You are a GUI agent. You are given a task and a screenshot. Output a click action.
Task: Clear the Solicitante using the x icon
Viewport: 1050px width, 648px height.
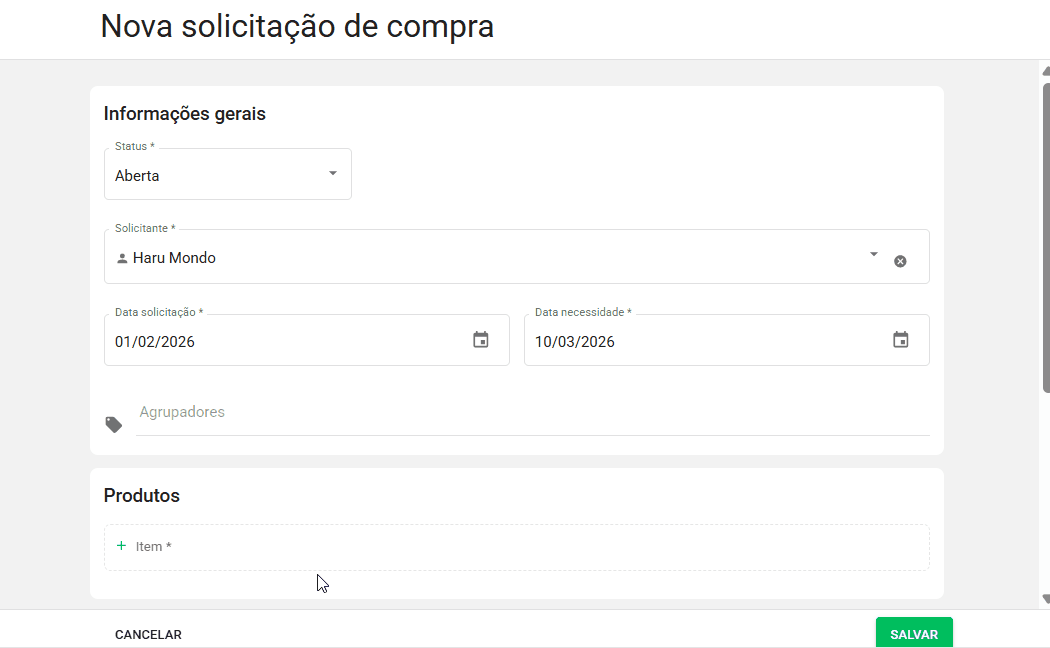899,261
